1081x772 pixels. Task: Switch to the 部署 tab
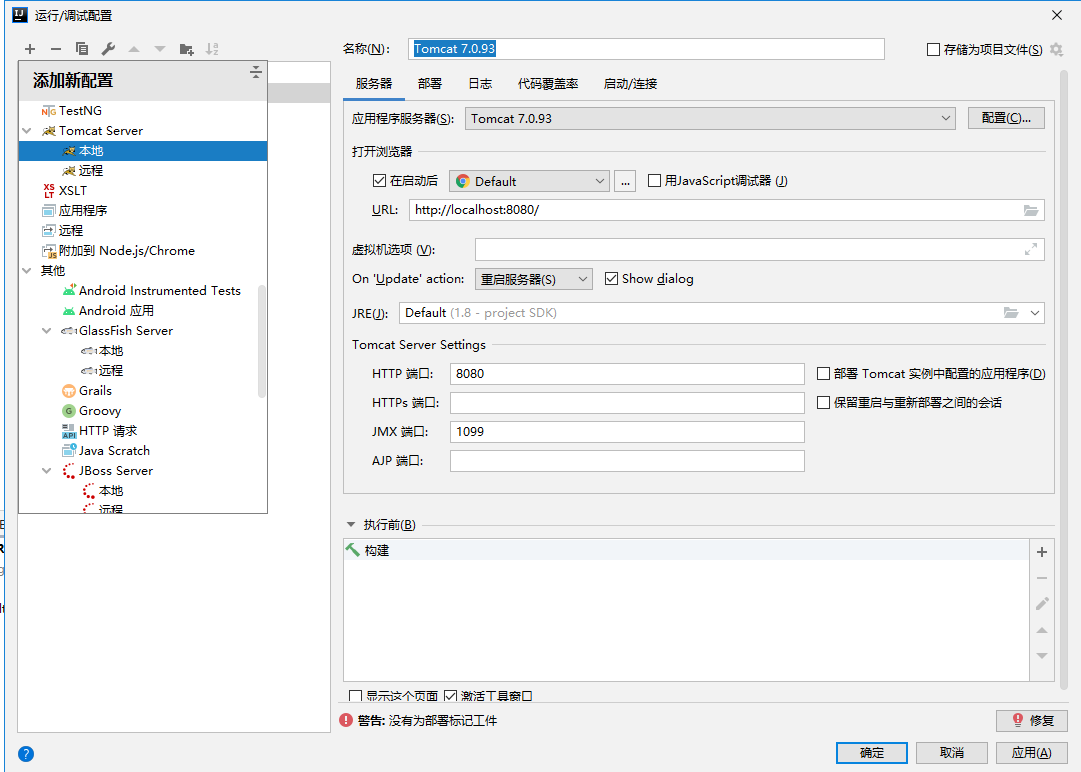coord(430,84)
